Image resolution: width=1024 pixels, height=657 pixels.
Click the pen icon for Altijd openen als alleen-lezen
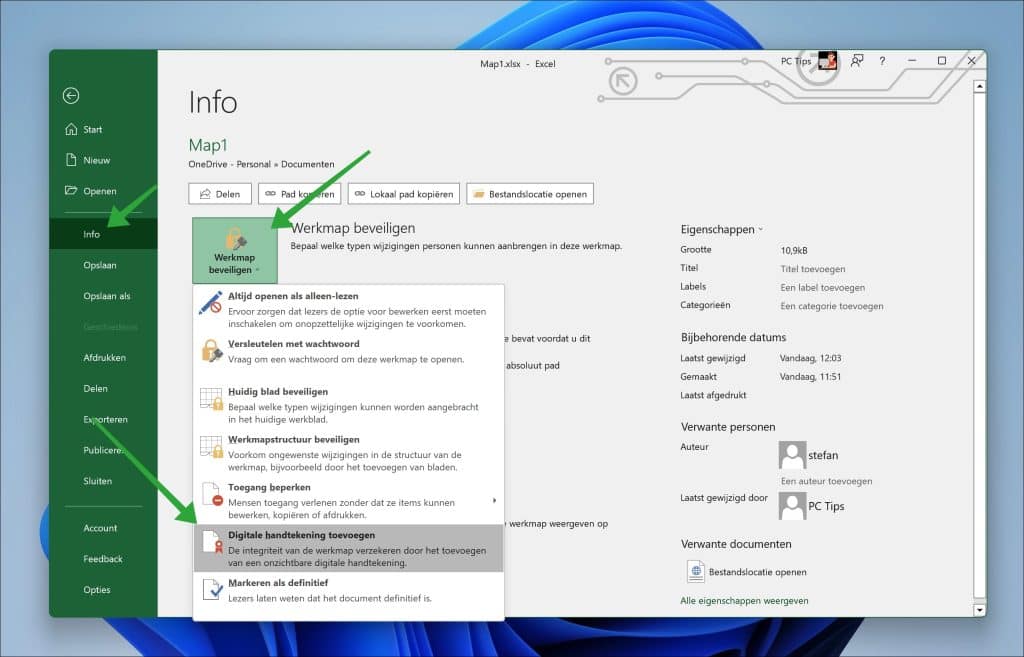tap(207, 305)
